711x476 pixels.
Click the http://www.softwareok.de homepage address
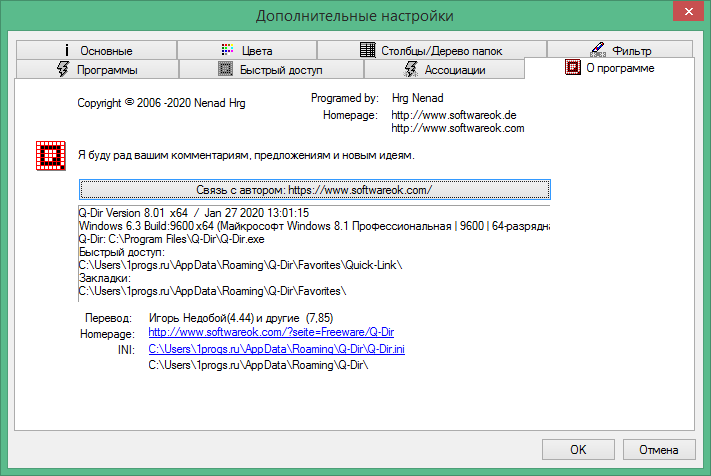[453, 116]
